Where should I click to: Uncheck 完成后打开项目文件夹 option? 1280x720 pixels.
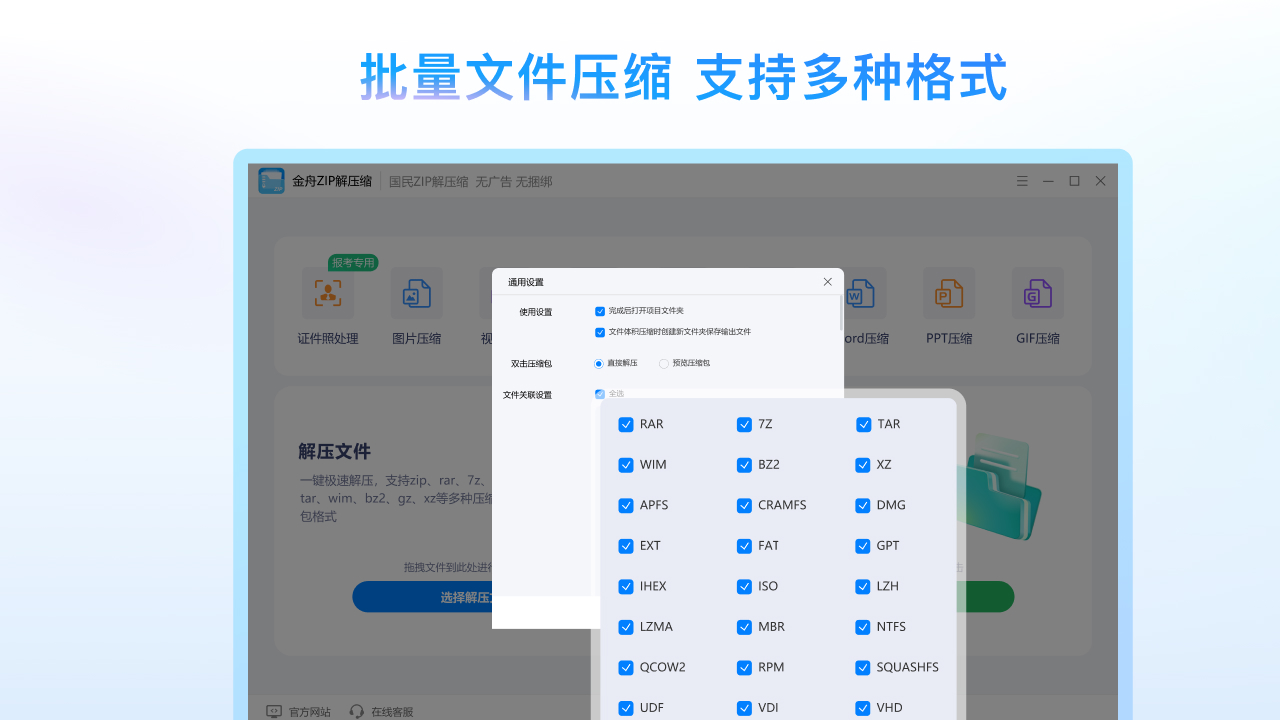(600, 311)
